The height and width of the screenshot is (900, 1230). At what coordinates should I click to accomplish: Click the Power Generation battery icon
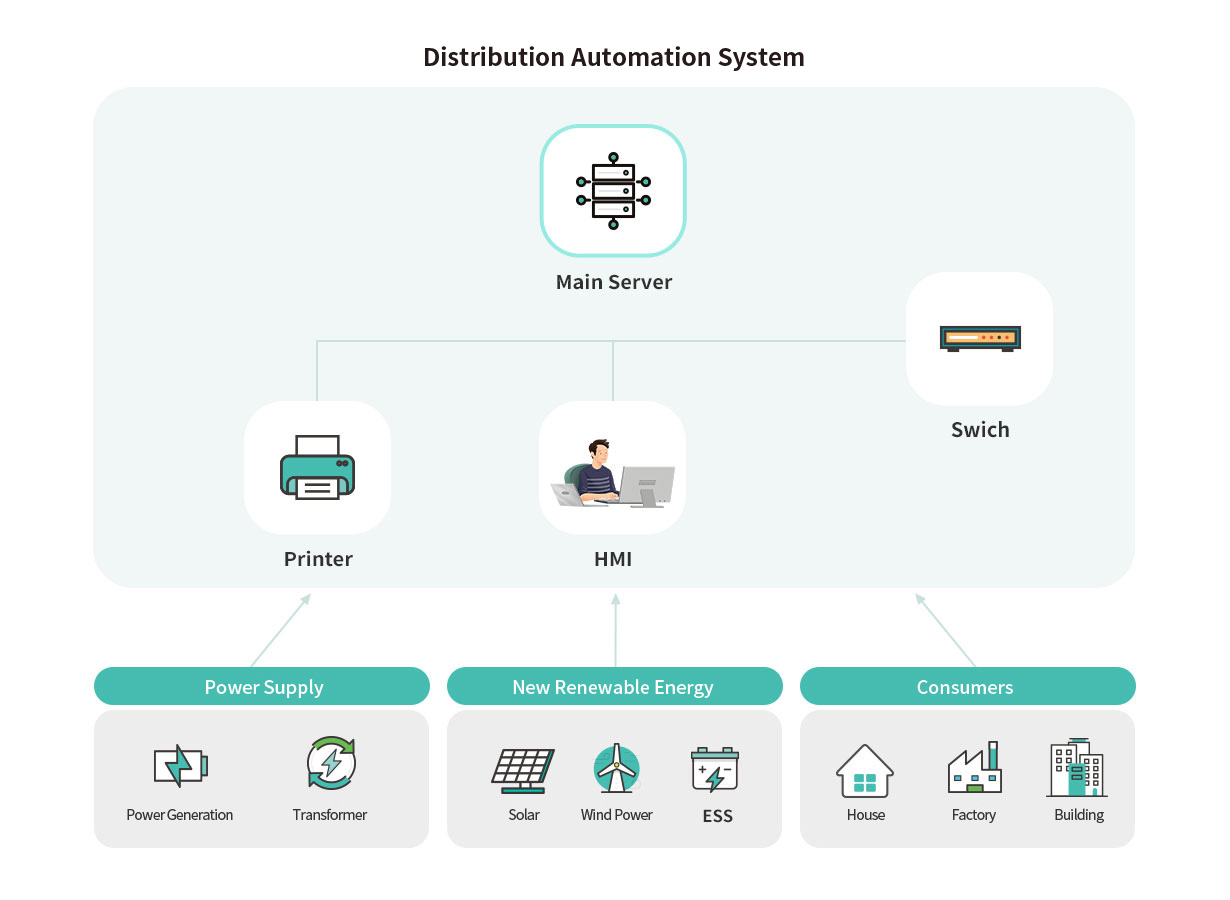click(x=180, y=766)
